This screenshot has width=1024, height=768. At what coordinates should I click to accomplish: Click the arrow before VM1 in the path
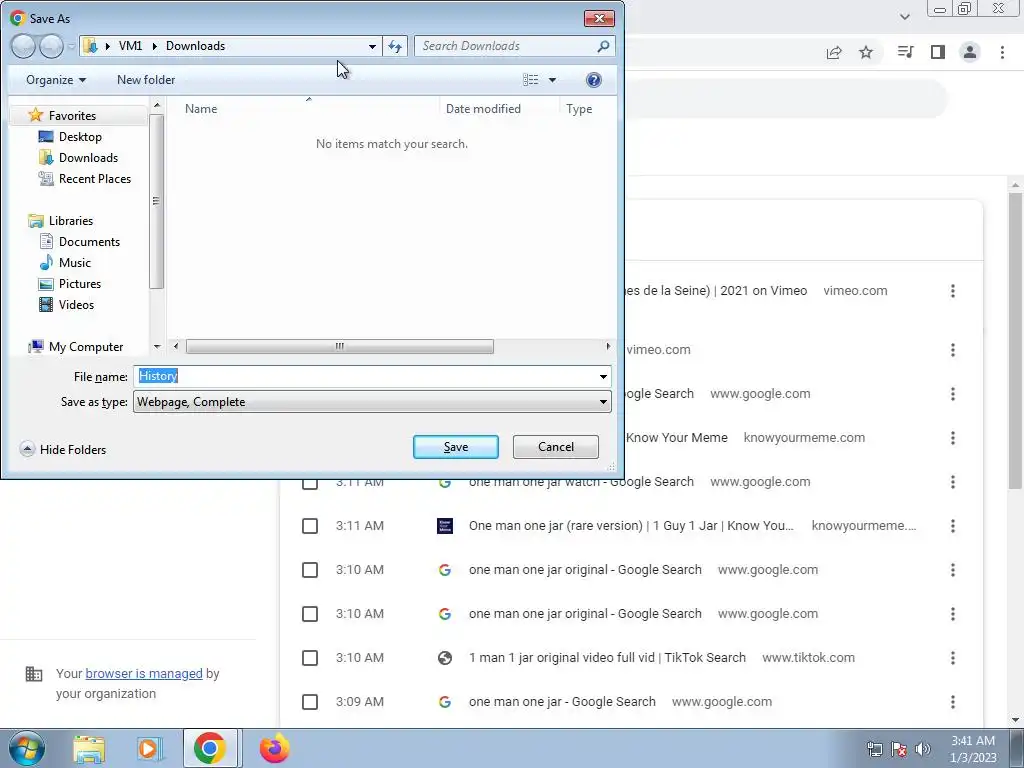[x=108, y=46]
